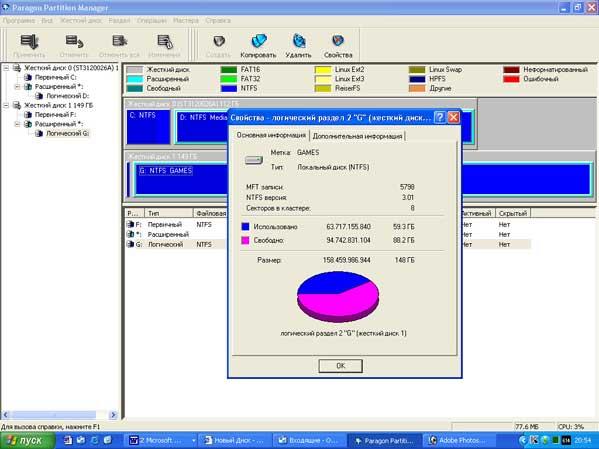Select the C: NTFS block in disk map
Viewport: 599px width, 449px height.
coord(148,127)
